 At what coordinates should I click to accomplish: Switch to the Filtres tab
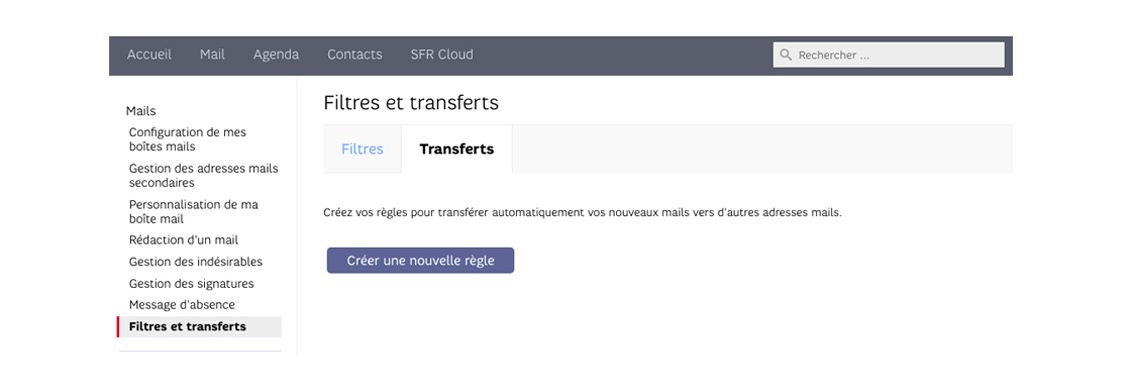click(362, 149)
